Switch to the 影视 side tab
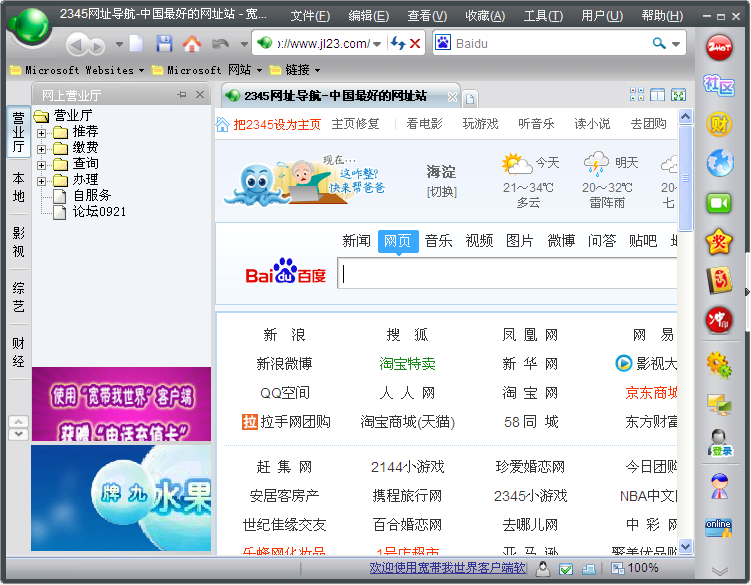The height and width of the screenshot is (585, 751). (x=18, y=242)
